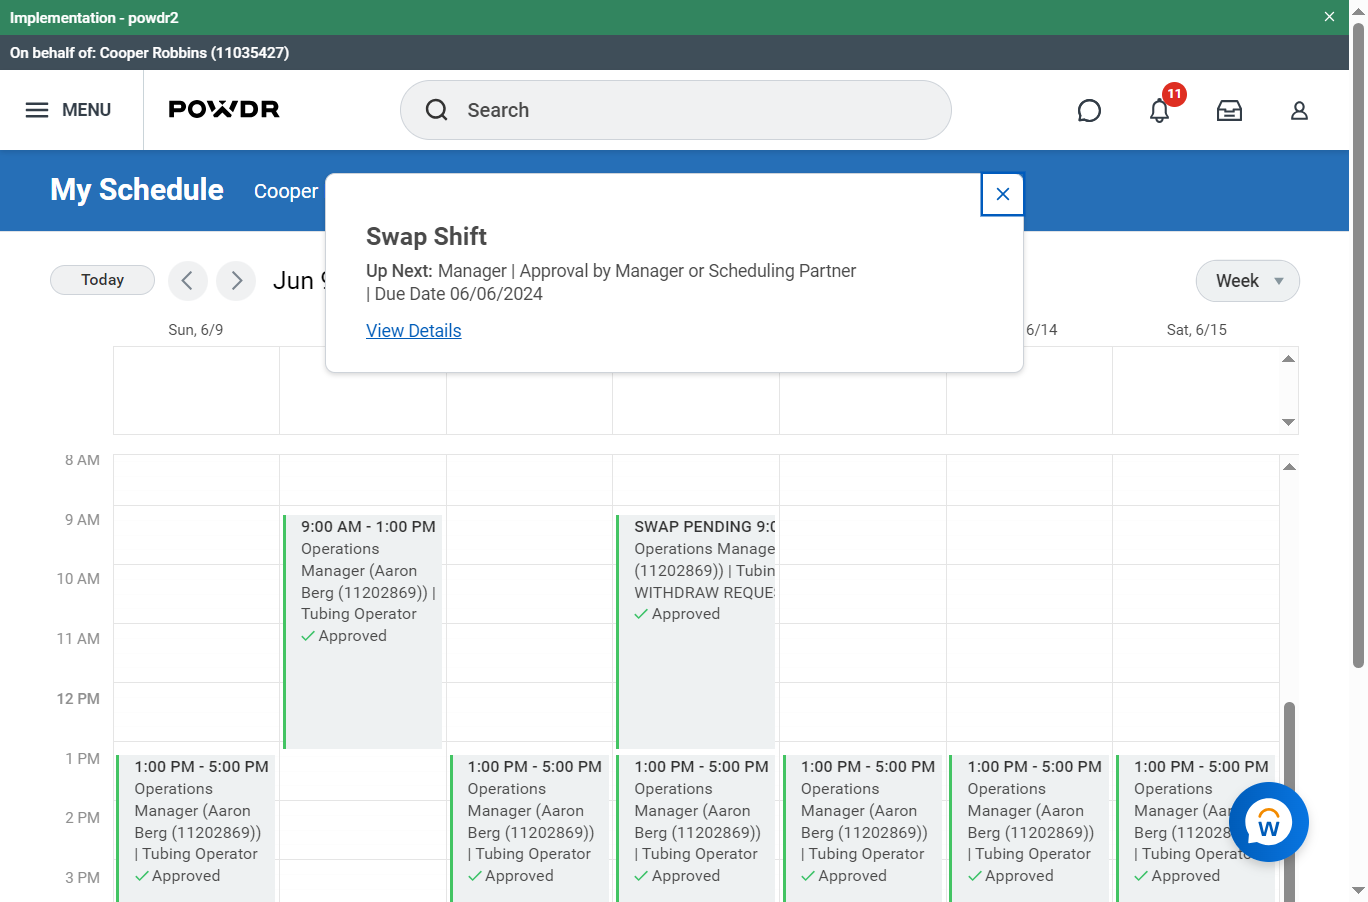Focus the Search input field
Viewport: 1368px width, 902px height.
(x=676, y=110)
